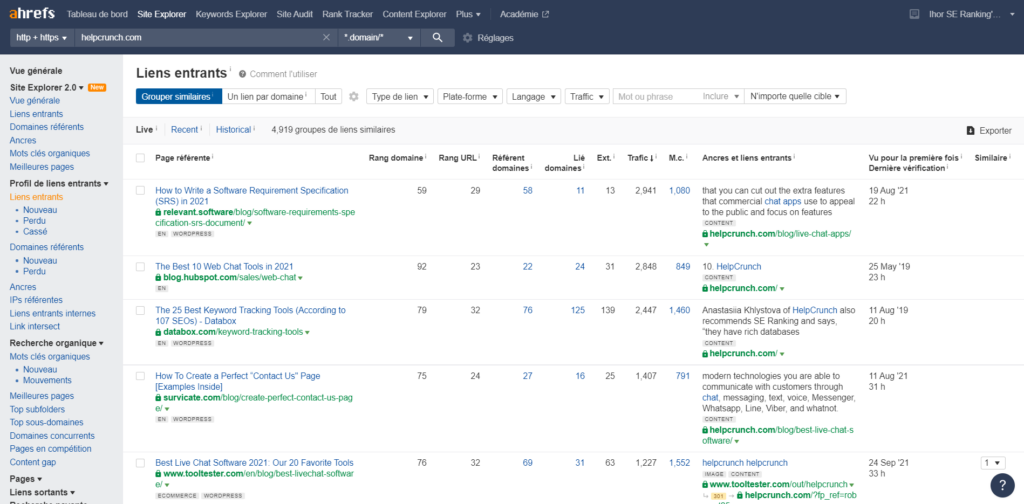Open the Type de lien filter

point(400,97)
